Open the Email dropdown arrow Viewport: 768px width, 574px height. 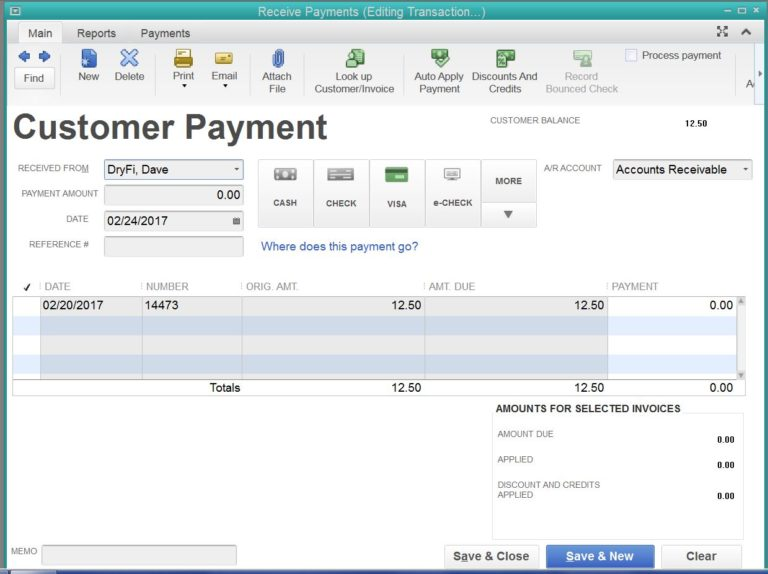click(225, 86)
